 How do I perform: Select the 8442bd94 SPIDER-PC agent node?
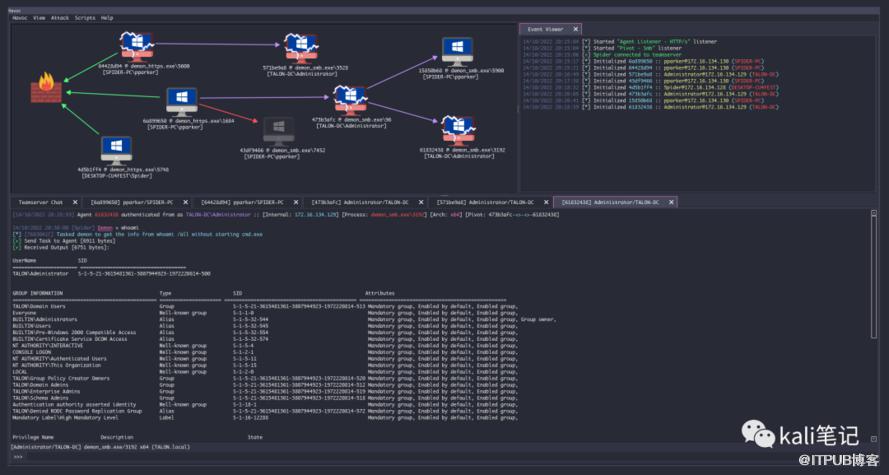click(x=134, y=45)
